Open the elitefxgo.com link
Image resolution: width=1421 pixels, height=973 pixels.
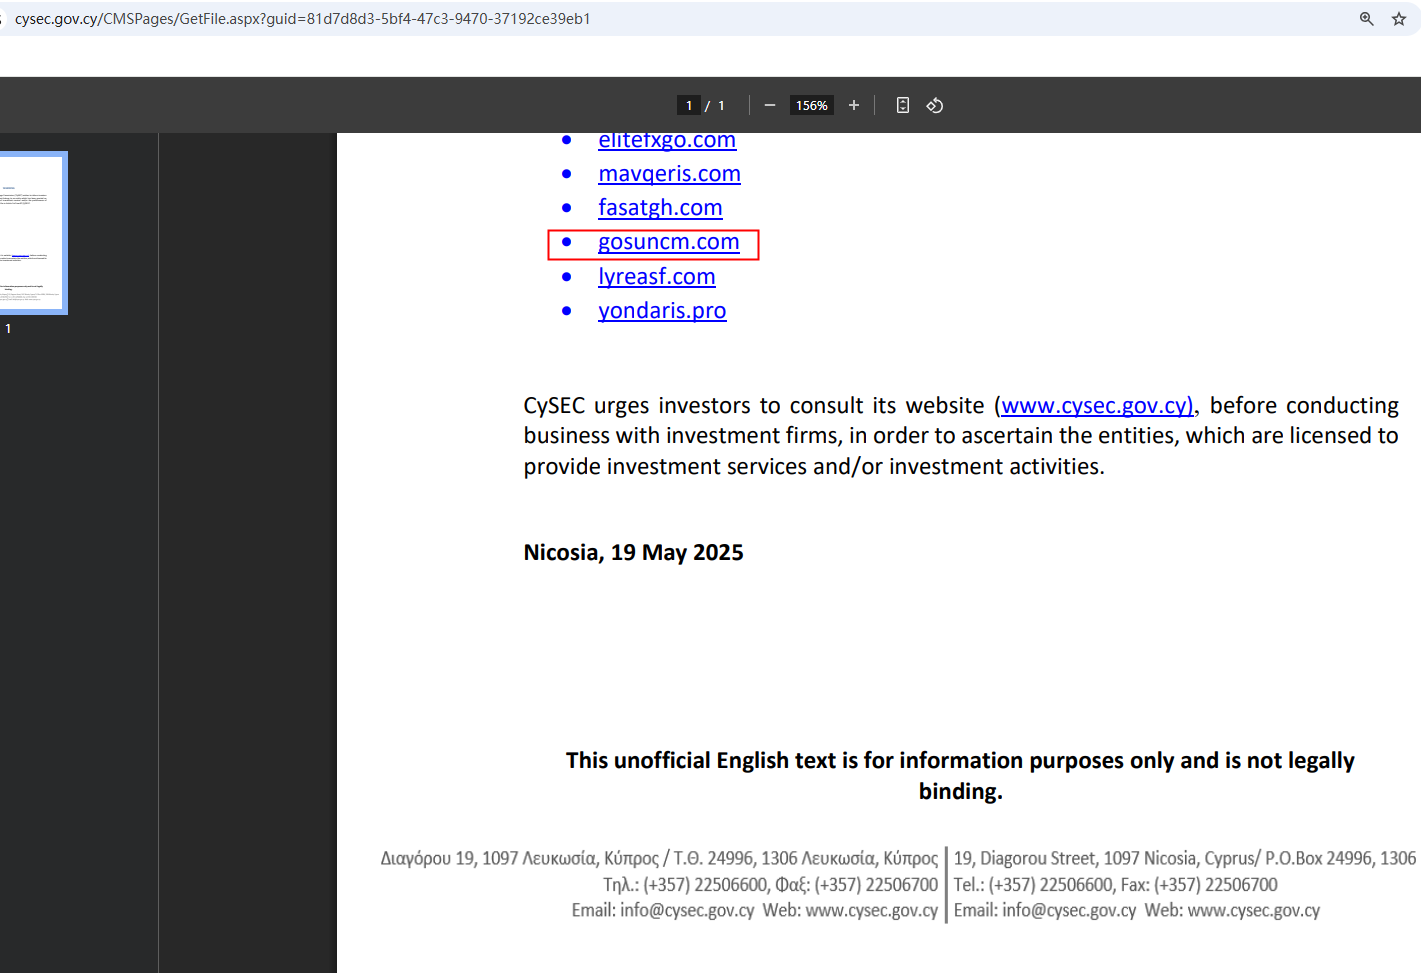666,141
